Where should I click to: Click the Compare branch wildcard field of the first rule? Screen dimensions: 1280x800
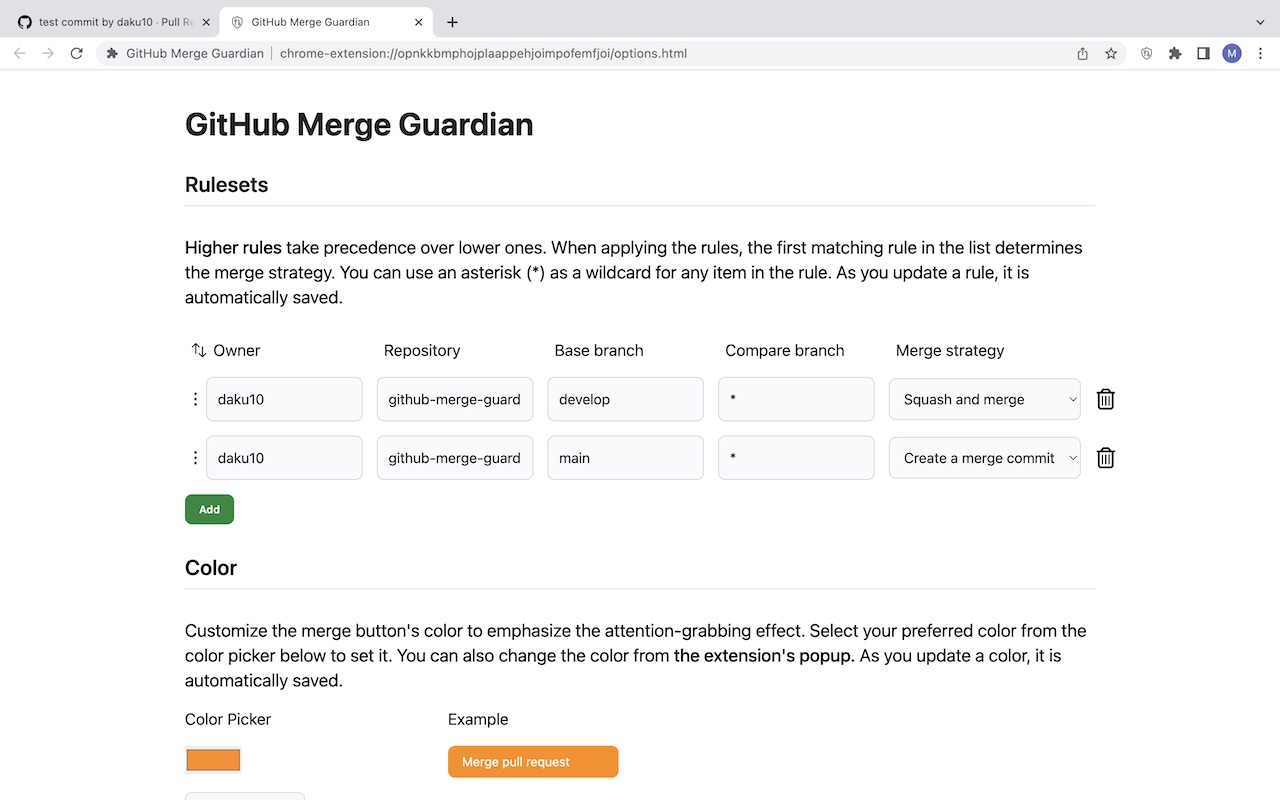(796, 398)
